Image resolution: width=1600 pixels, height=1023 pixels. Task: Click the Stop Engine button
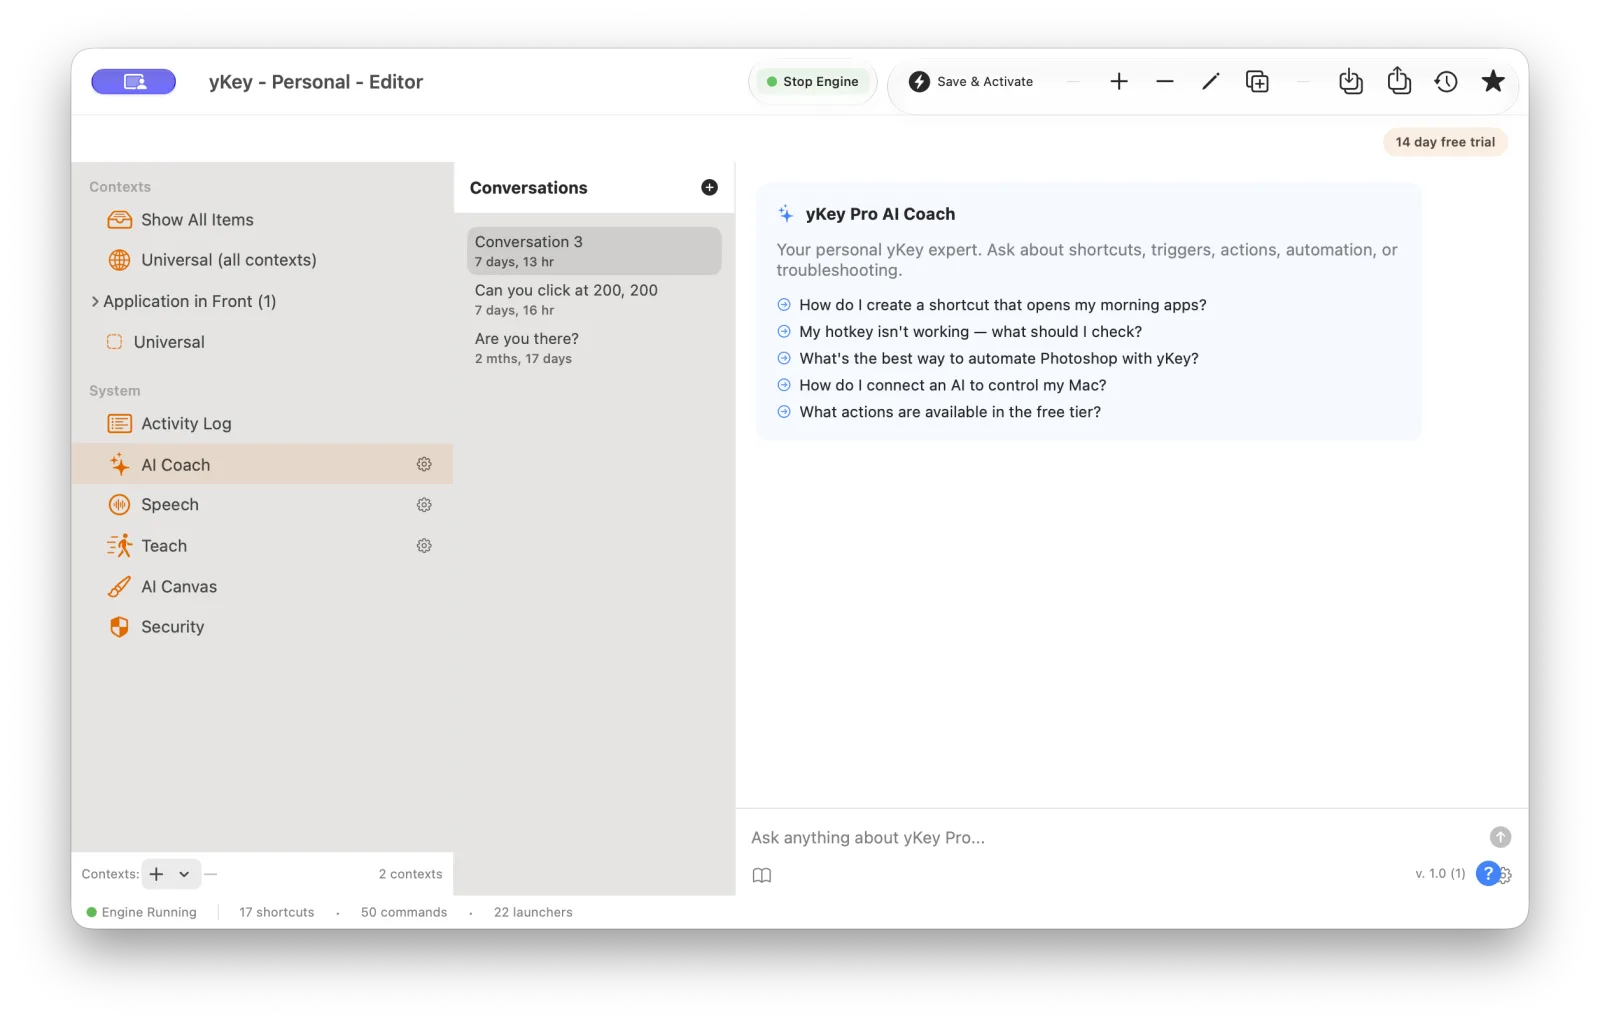812,82
